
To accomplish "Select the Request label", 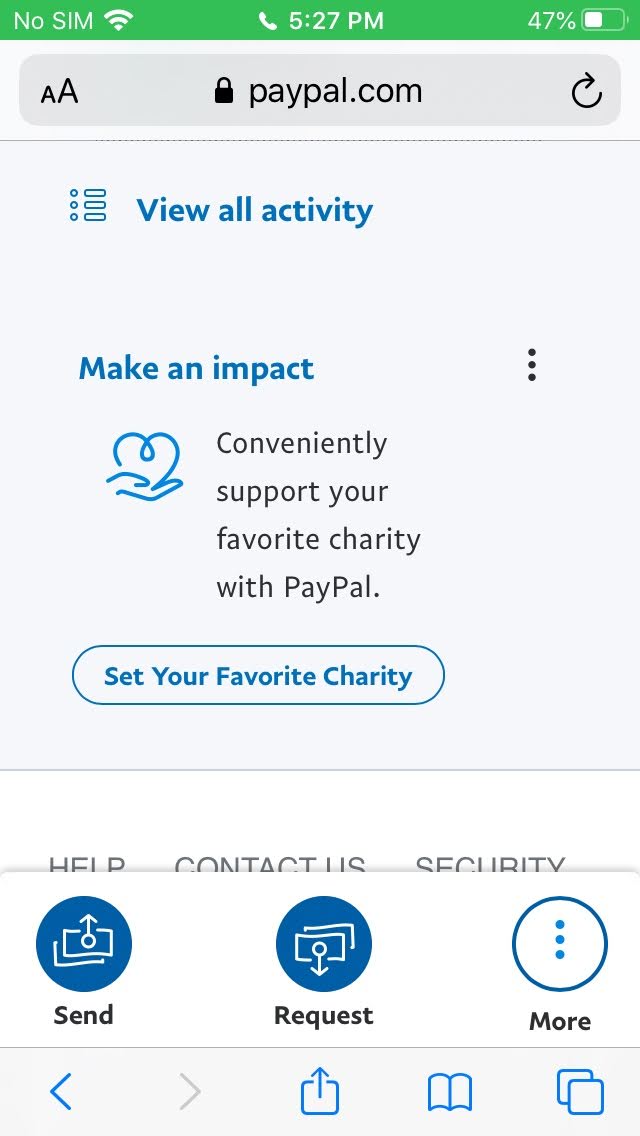I will click(x=323, y=1016).
